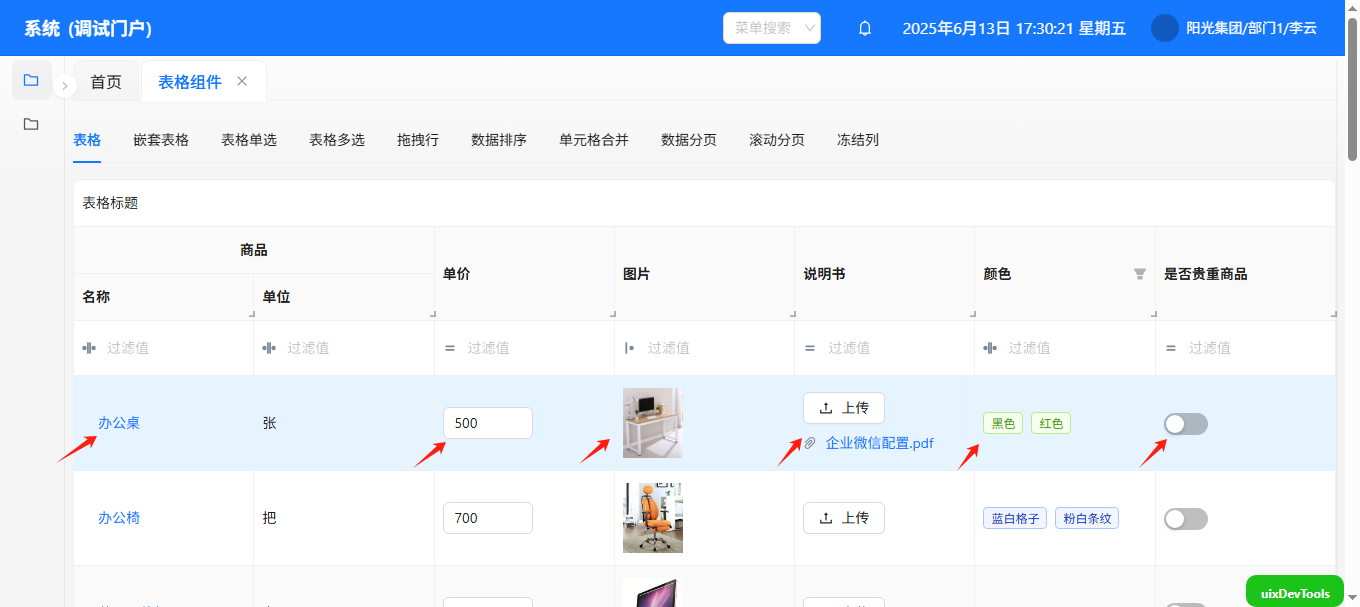Viewport: 1360px width, 607px height.
Task: Click the 单价 input showing 700
Action: pos(488,518)
